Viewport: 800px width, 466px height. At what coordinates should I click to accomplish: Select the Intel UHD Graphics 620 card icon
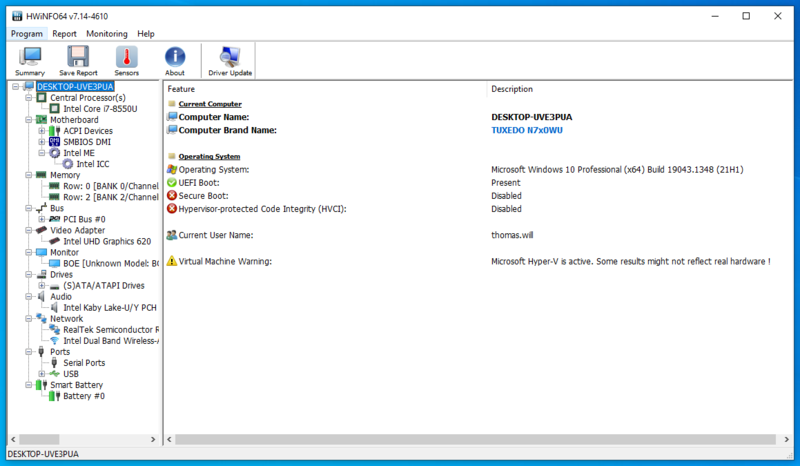point(55,241)
